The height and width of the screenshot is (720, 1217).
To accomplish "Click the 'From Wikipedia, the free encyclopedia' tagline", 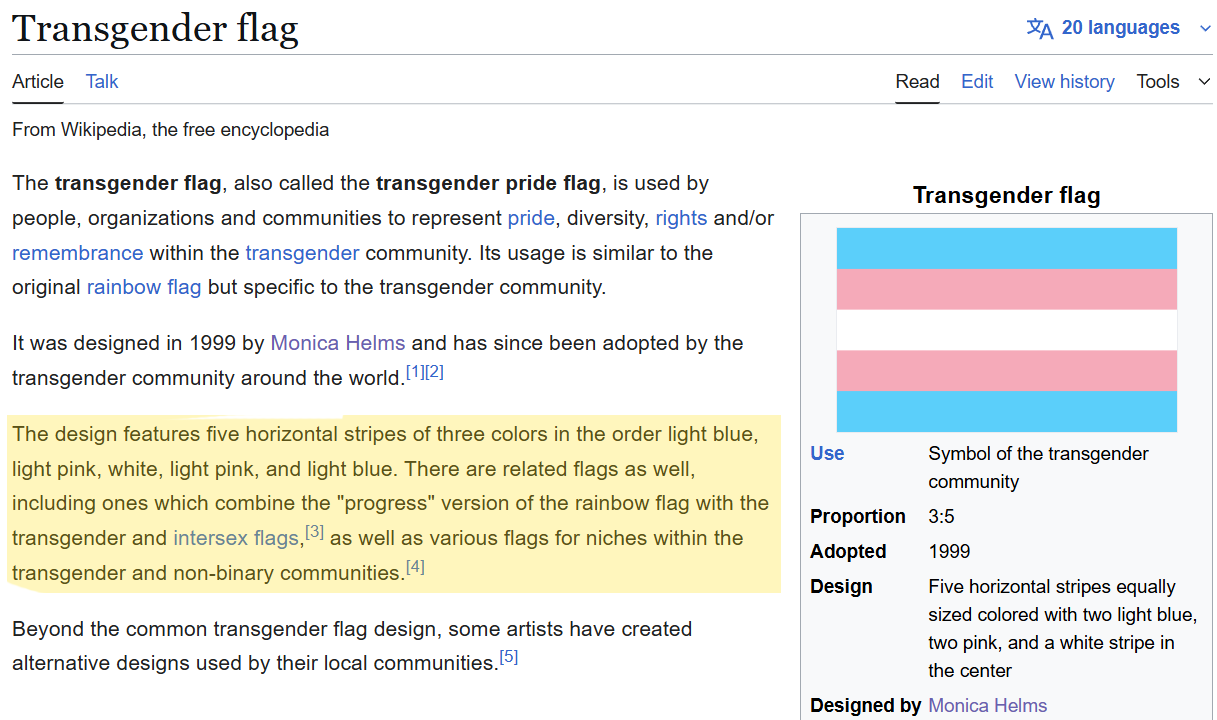I will tap(170, 130).
